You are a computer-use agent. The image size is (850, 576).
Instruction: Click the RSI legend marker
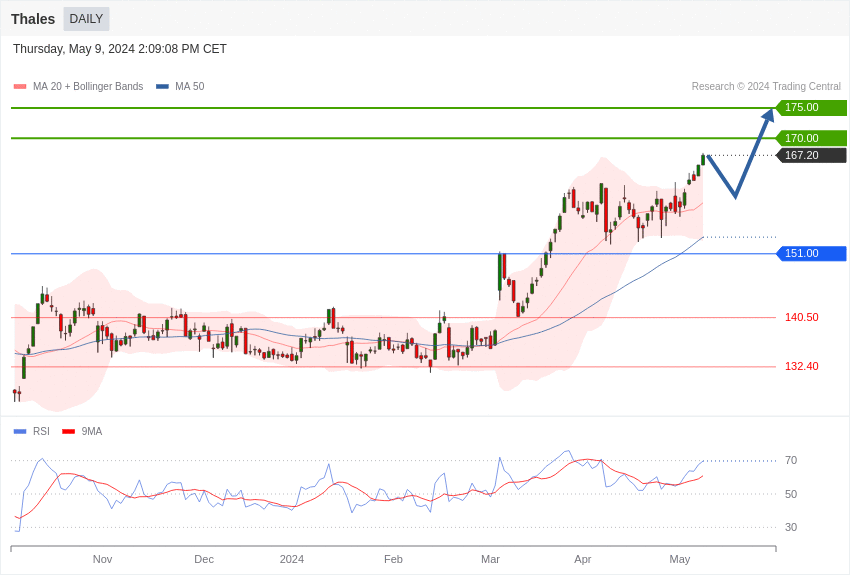[x=20, y=432]
